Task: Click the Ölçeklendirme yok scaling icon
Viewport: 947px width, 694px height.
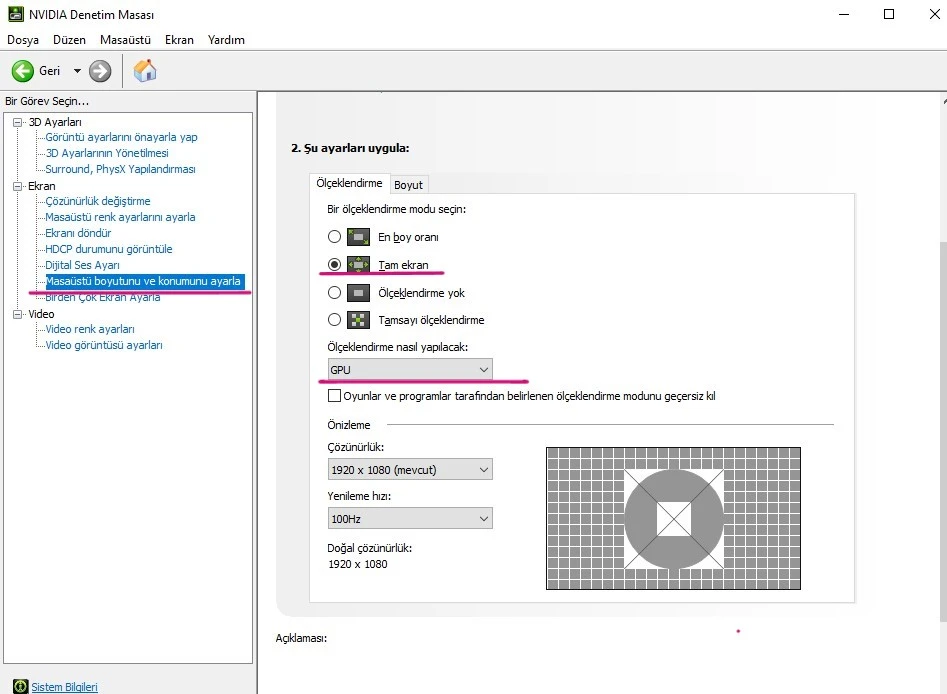Action: click(358, 293)
